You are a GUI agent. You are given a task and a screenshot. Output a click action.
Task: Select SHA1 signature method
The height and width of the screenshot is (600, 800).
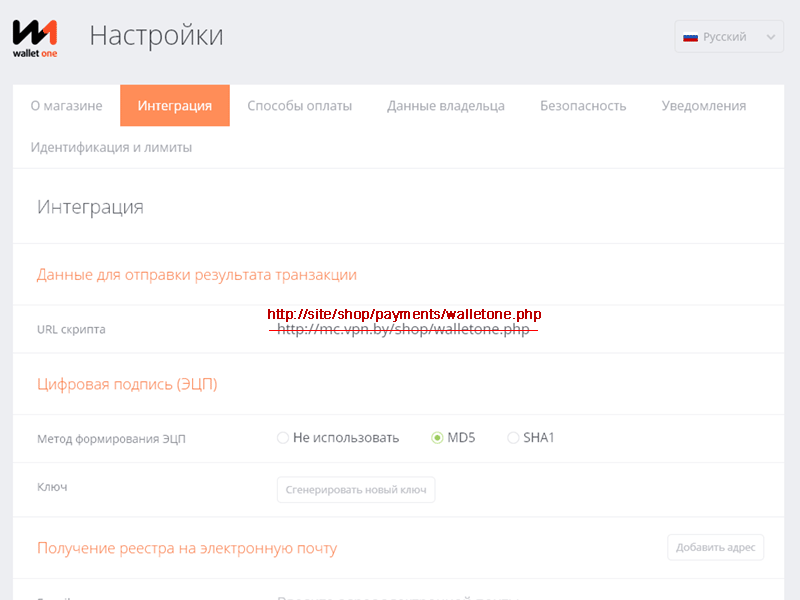click(x=514, y=438)
